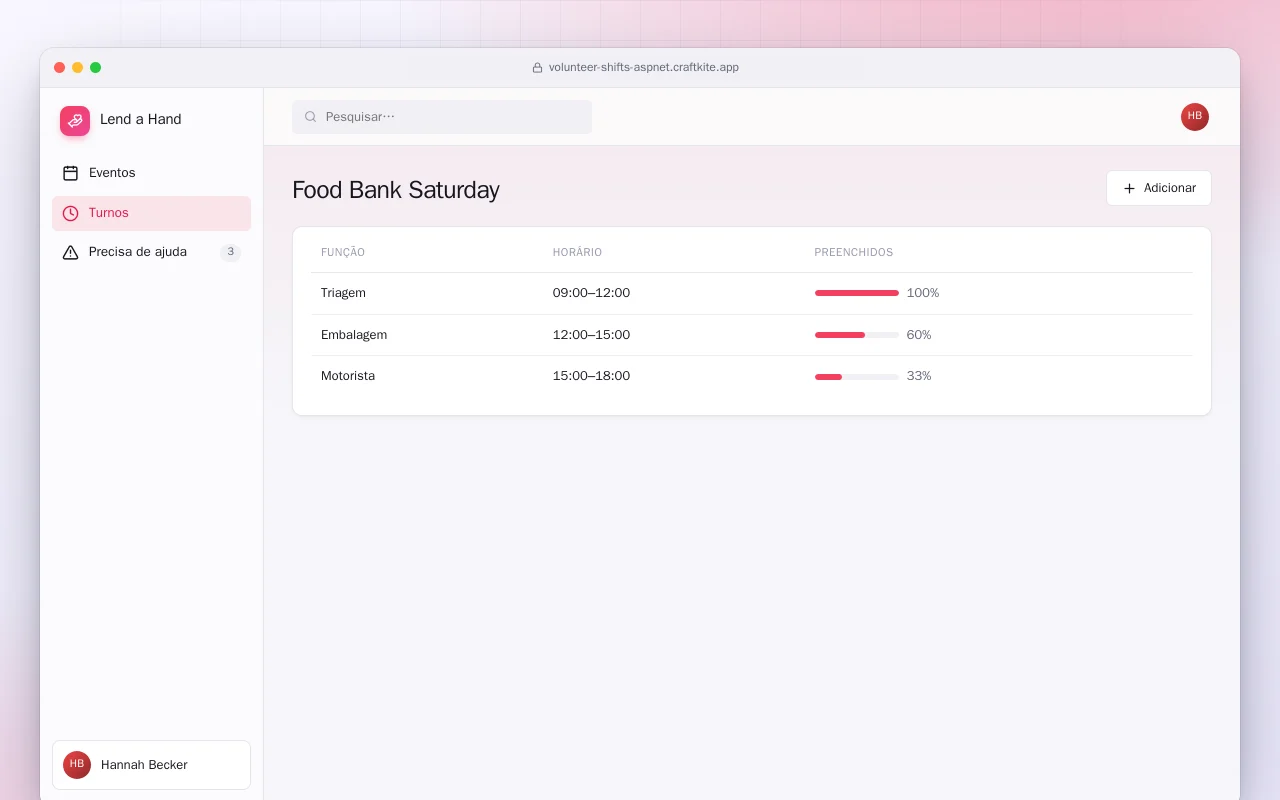Click the 100% filled value

point(923,293)
